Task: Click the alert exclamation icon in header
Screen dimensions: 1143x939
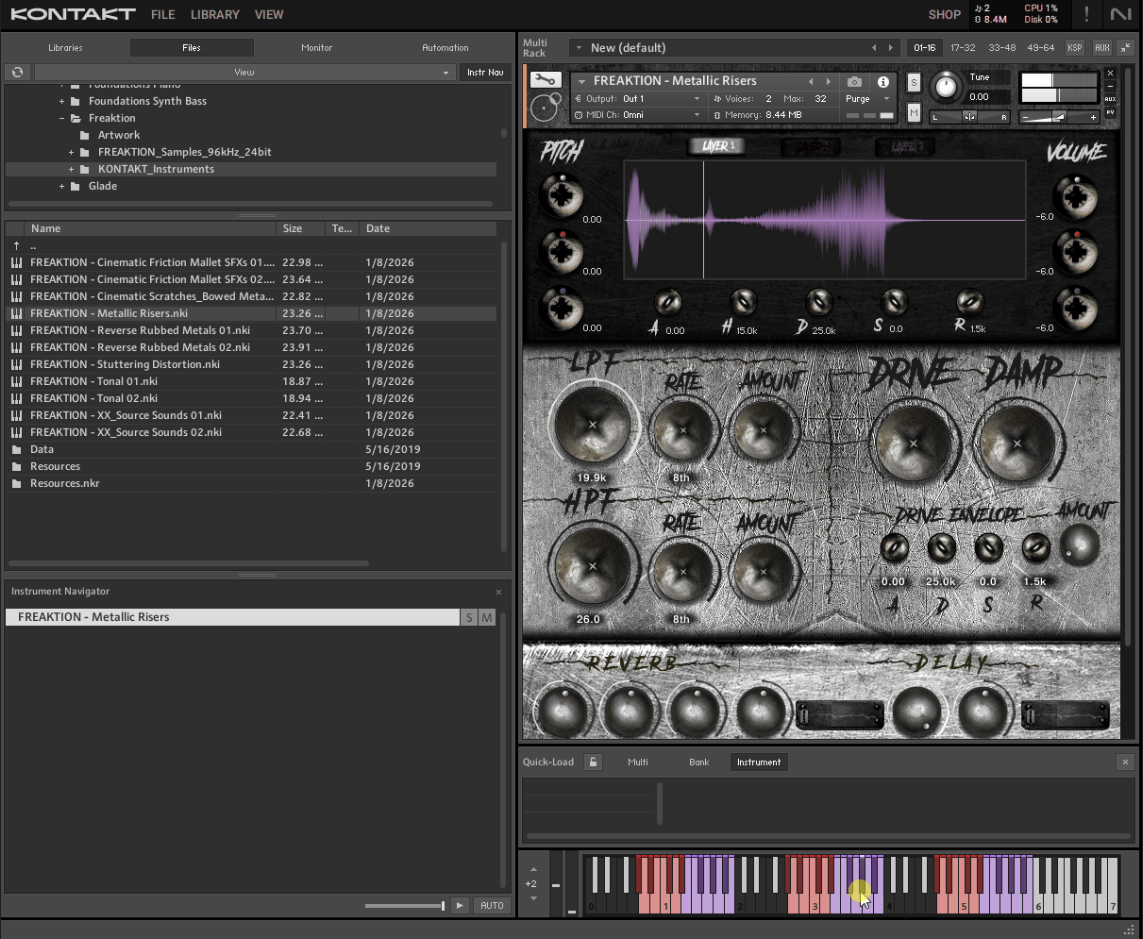Action: 1087,14
